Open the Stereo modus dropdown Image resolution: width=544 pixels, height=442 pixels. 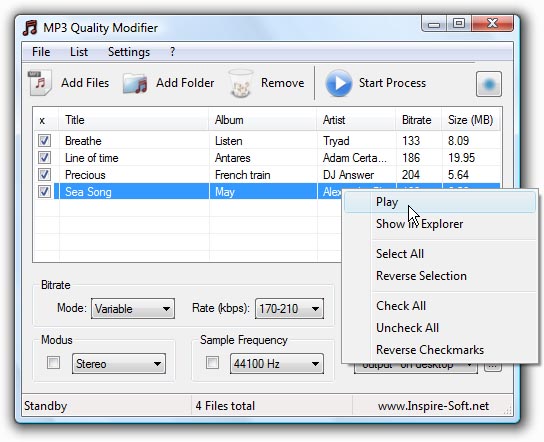coord(119,364)
